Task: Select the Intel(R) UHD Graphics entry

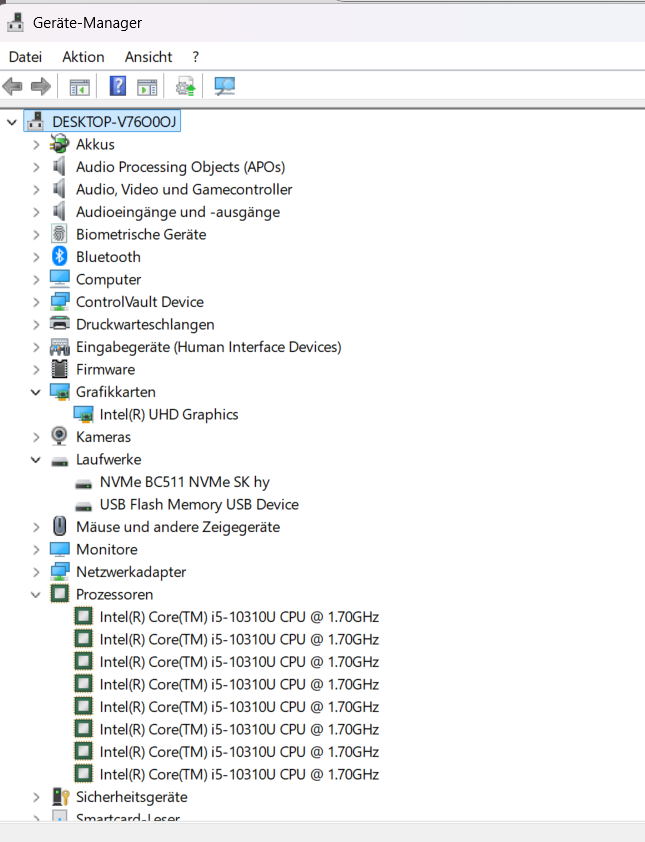Action: click(169, 414)
